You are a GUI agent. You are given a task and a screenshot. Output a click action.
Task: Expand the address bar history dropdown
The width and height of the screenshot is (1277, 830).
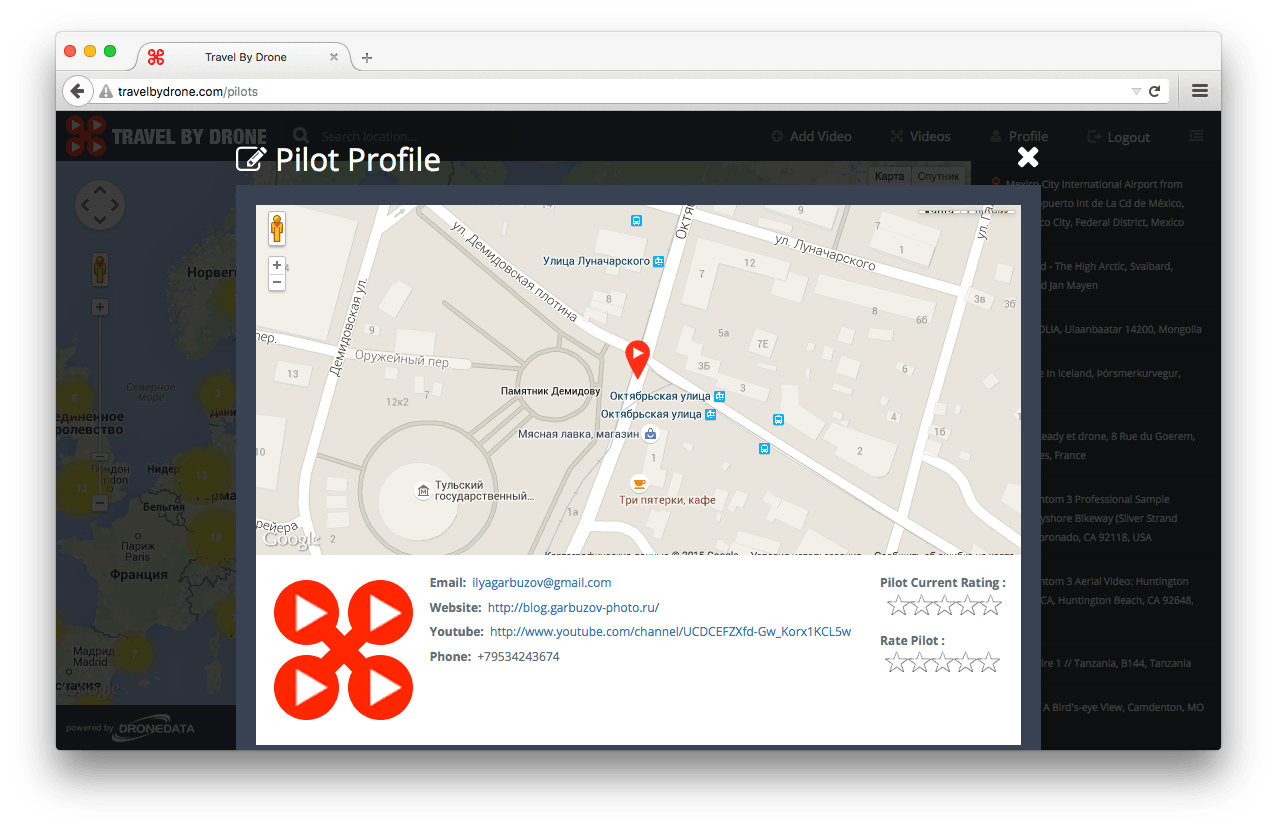click(x=1135, y=91)
